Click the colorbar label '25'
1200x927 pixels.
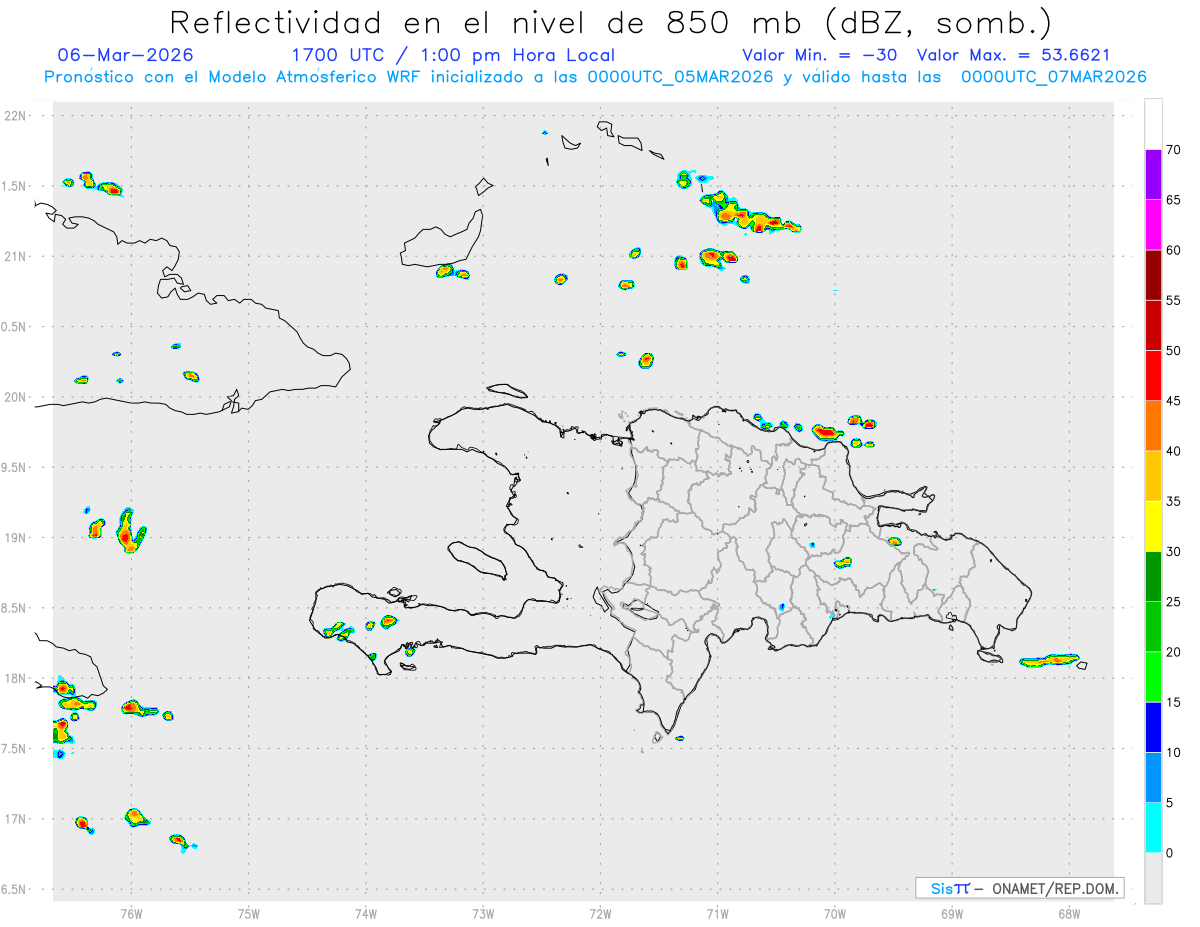[1173, 602]
